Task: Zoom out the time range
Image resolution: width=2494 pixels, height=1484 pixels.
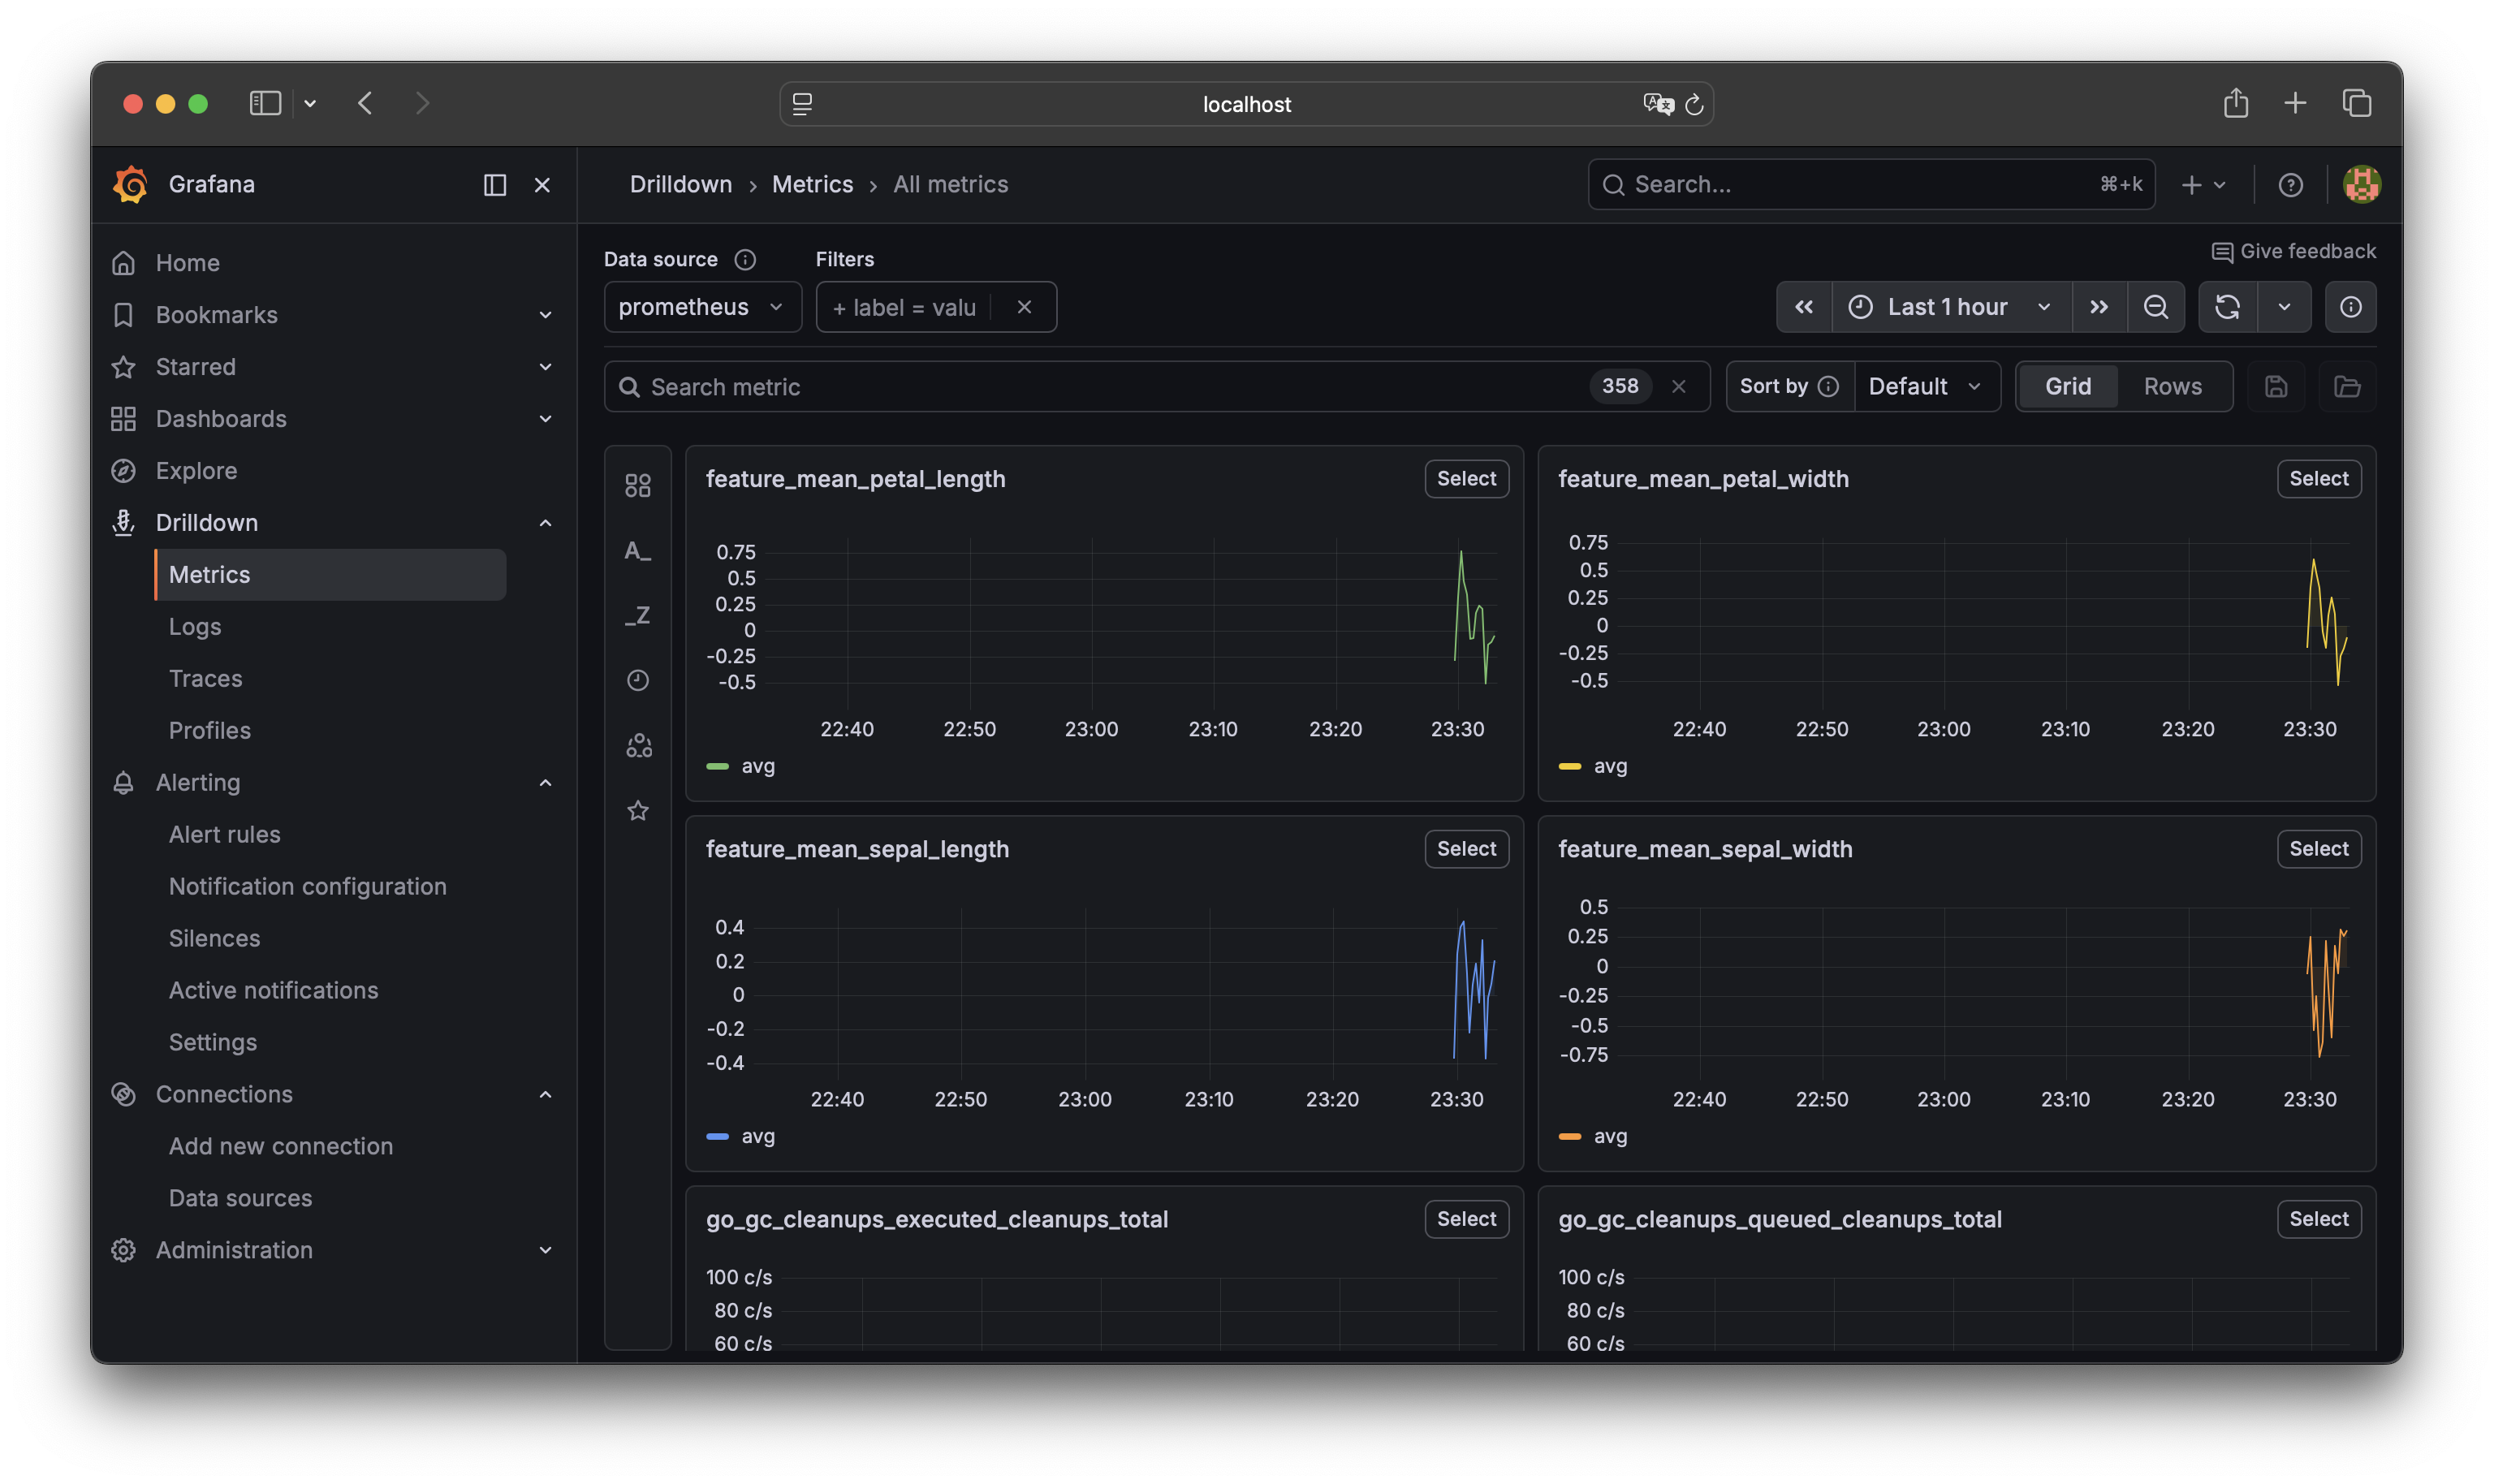Action: (2155, 307)
